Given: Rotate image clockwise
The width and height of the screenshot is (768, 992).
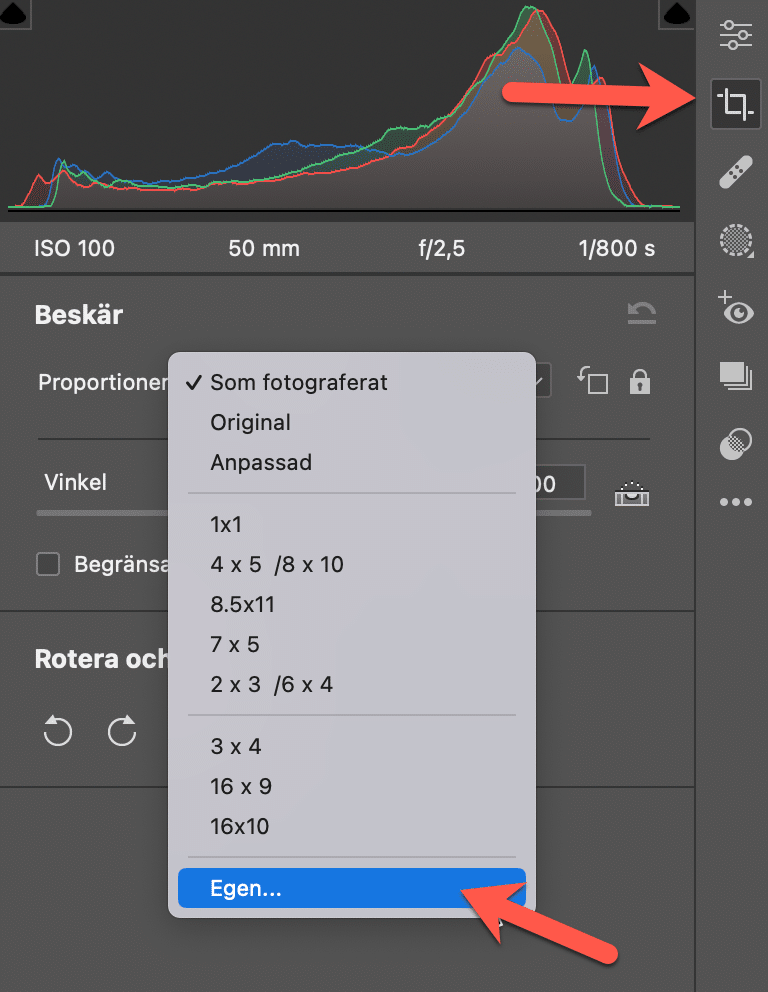Looking at the screenshot, I should pyautogui.click(x=122, y=732).
